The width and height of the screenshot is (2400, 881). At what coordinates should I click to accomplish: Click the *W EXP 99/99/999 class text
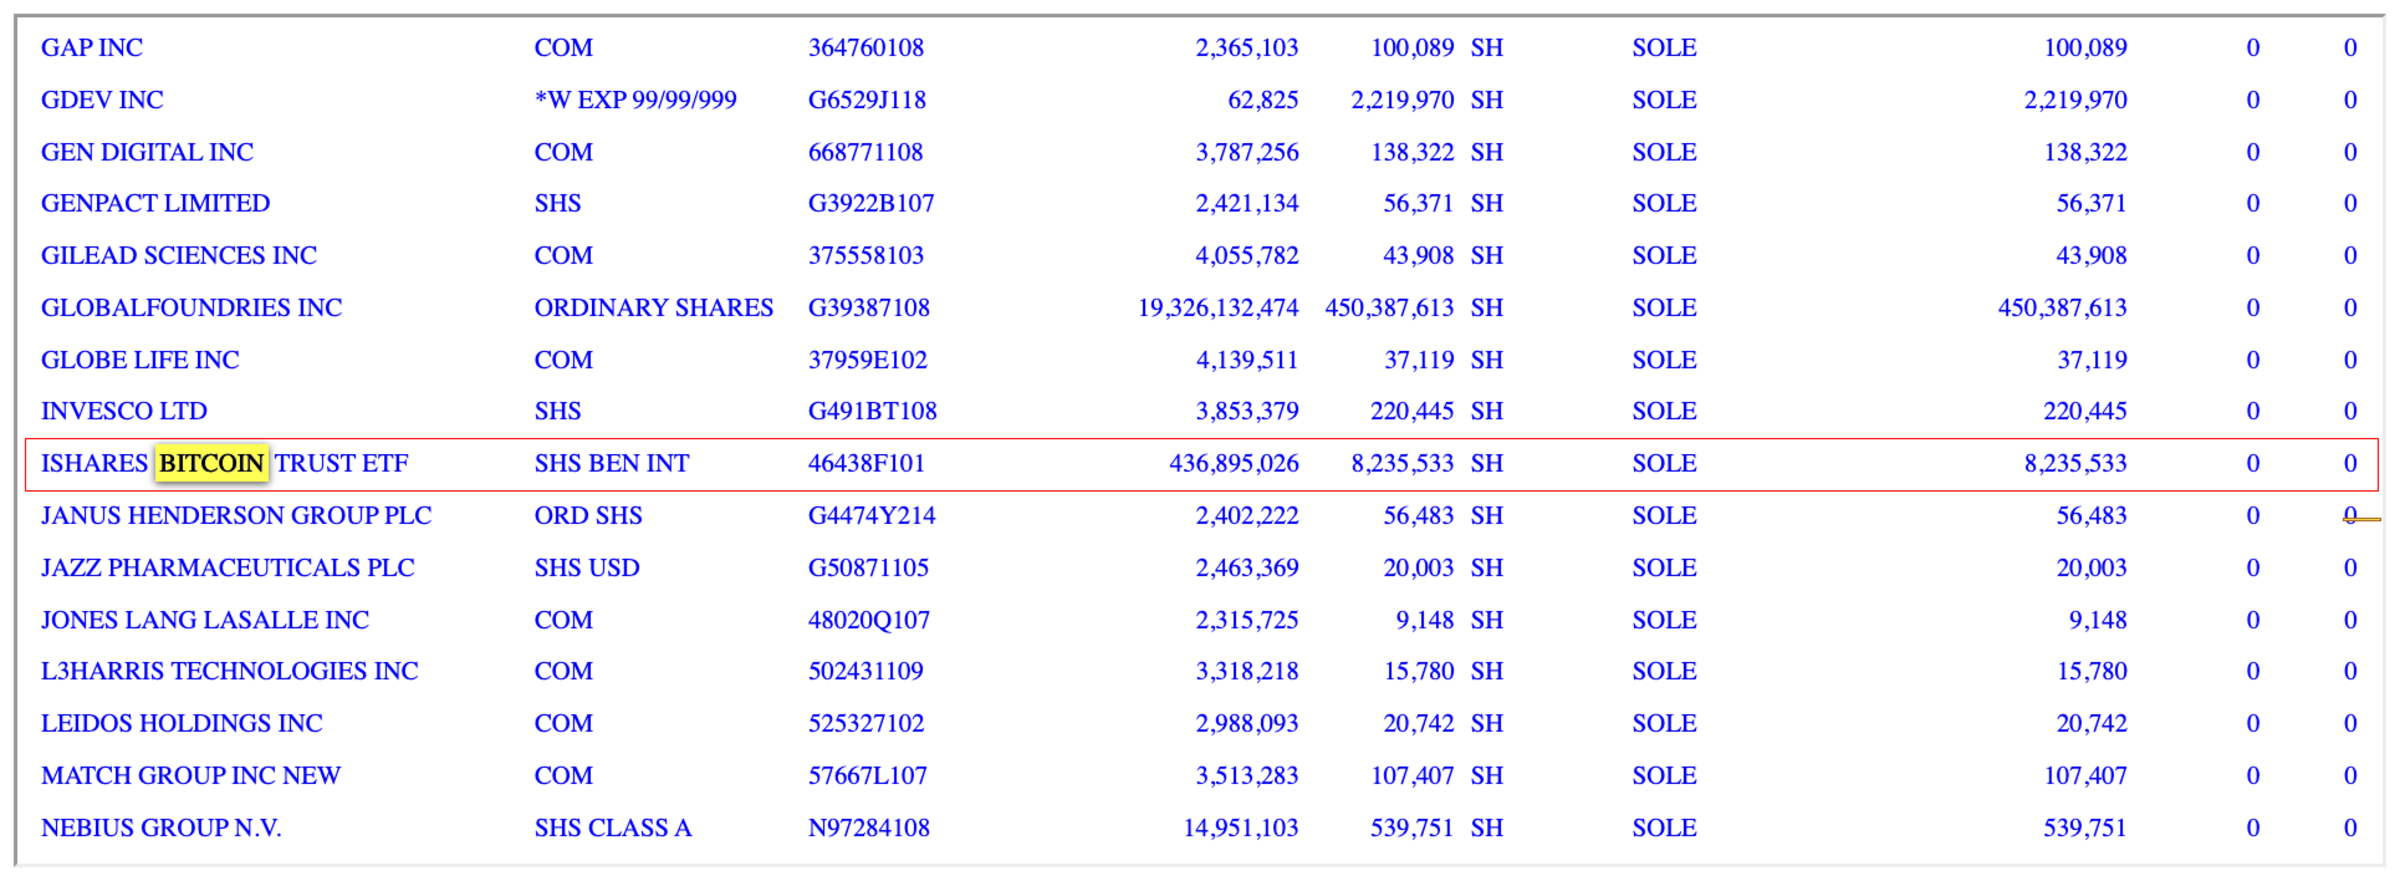(x=636, y=100)
